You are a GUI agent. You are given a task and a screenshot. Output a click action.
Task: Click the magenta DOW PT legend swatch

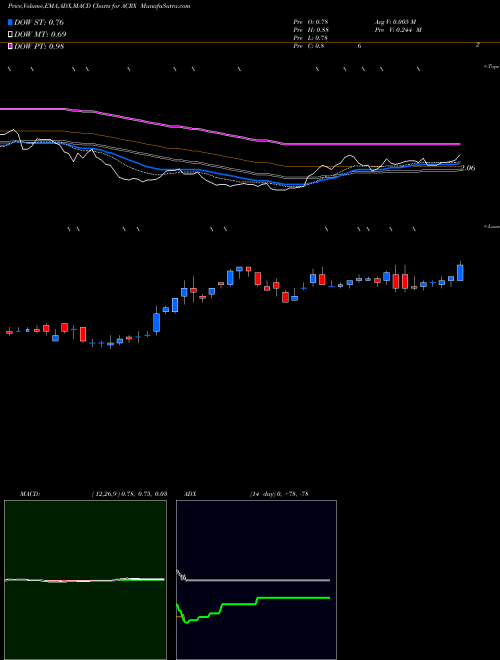click(x=11, y=46)
